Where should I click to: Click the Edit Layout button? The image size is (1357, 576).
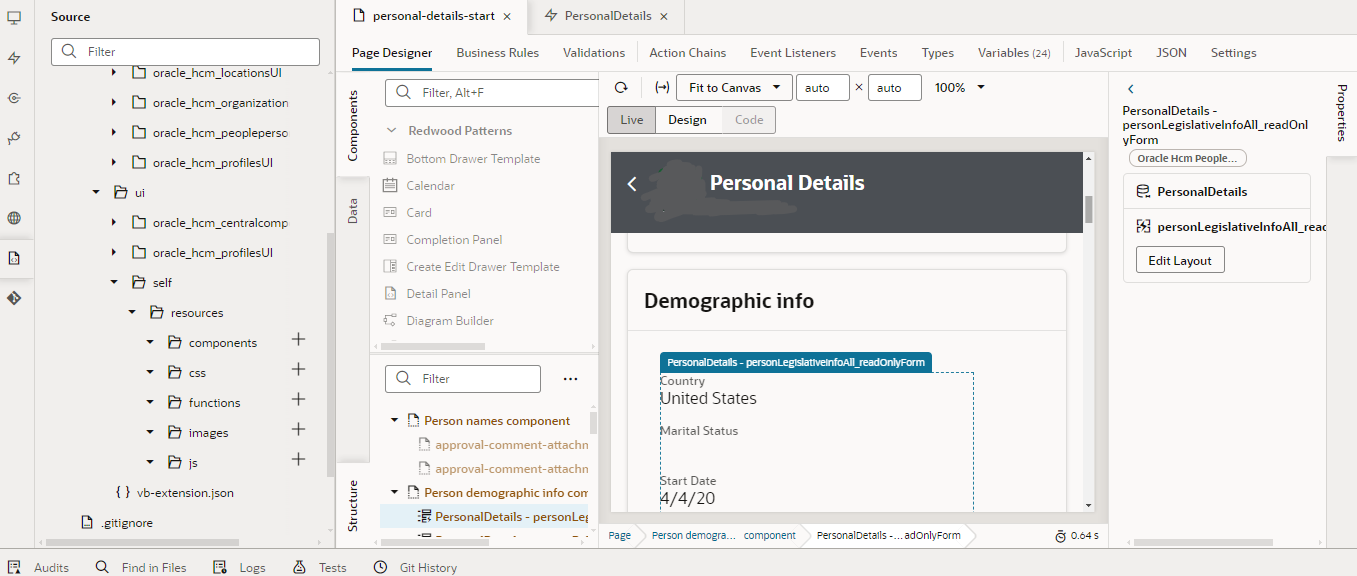(x=1180, y=260)
